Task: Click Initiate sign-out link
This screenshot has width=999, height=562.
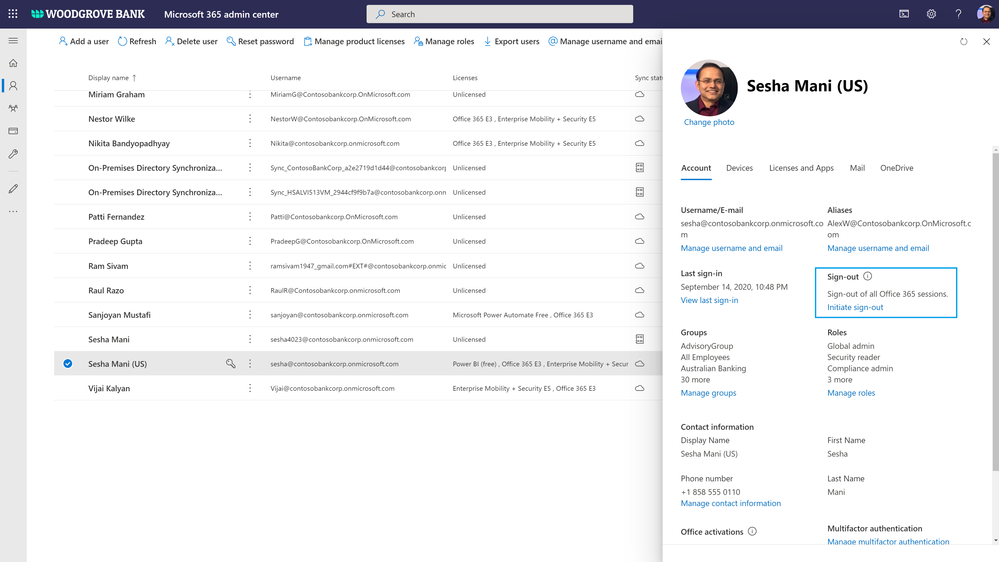Action: point(855,307)
